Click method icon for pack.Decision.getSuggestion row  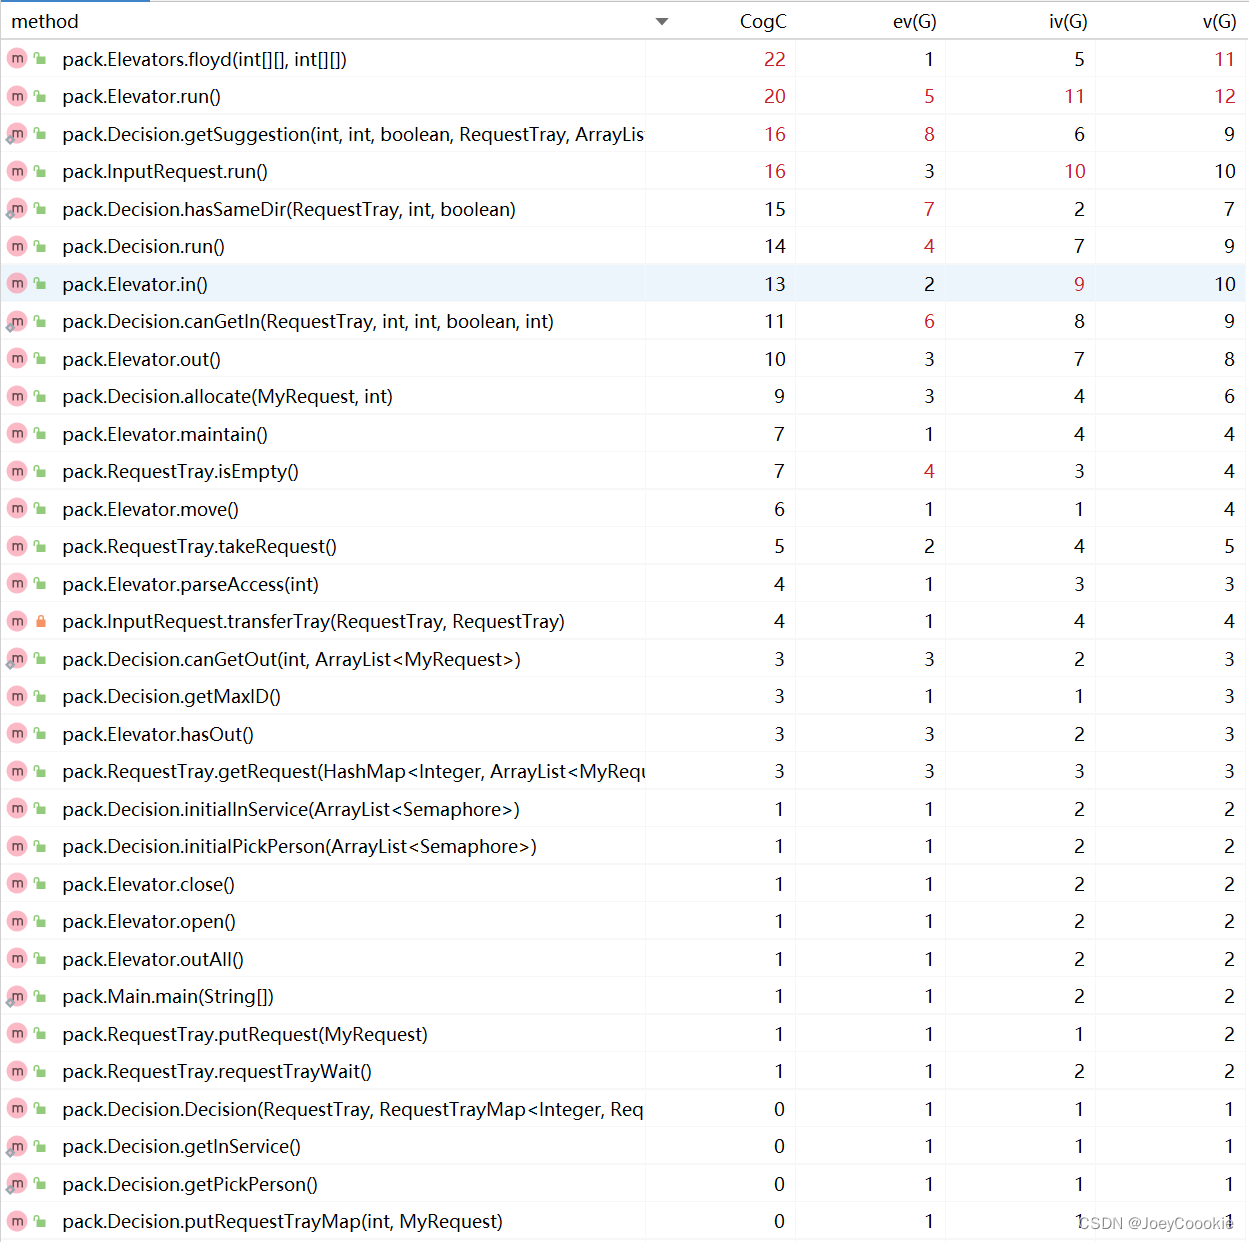pyautogui.click(x=17, y=134)
